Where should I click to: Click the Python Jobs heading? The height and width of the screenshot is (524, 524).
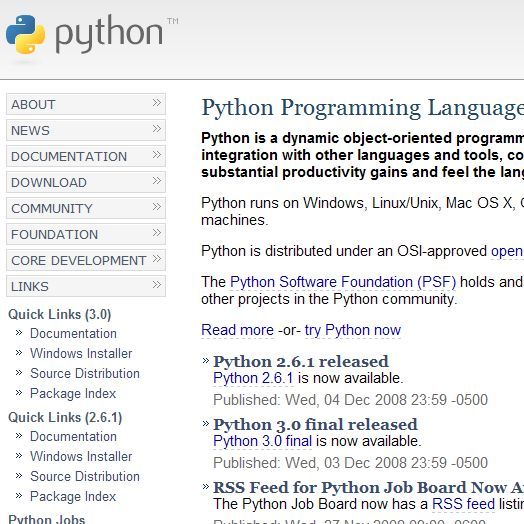click(47, 519)
